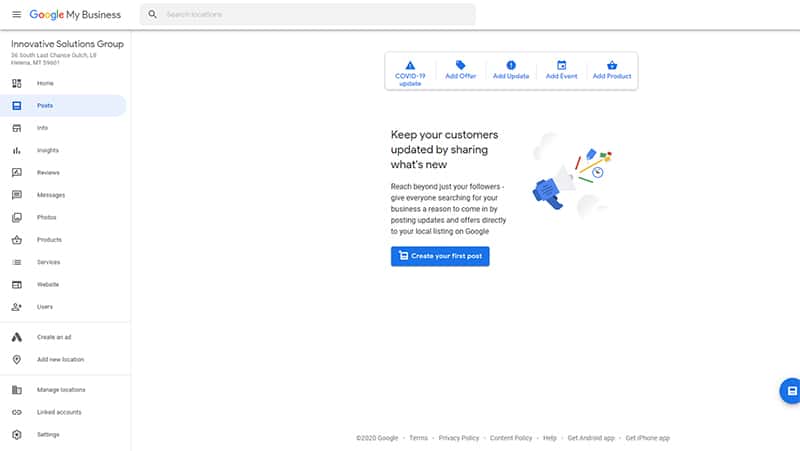The image size is (800, 451).
Task: Click the COVID-19 update warning icon
Action: pos(410,65)
